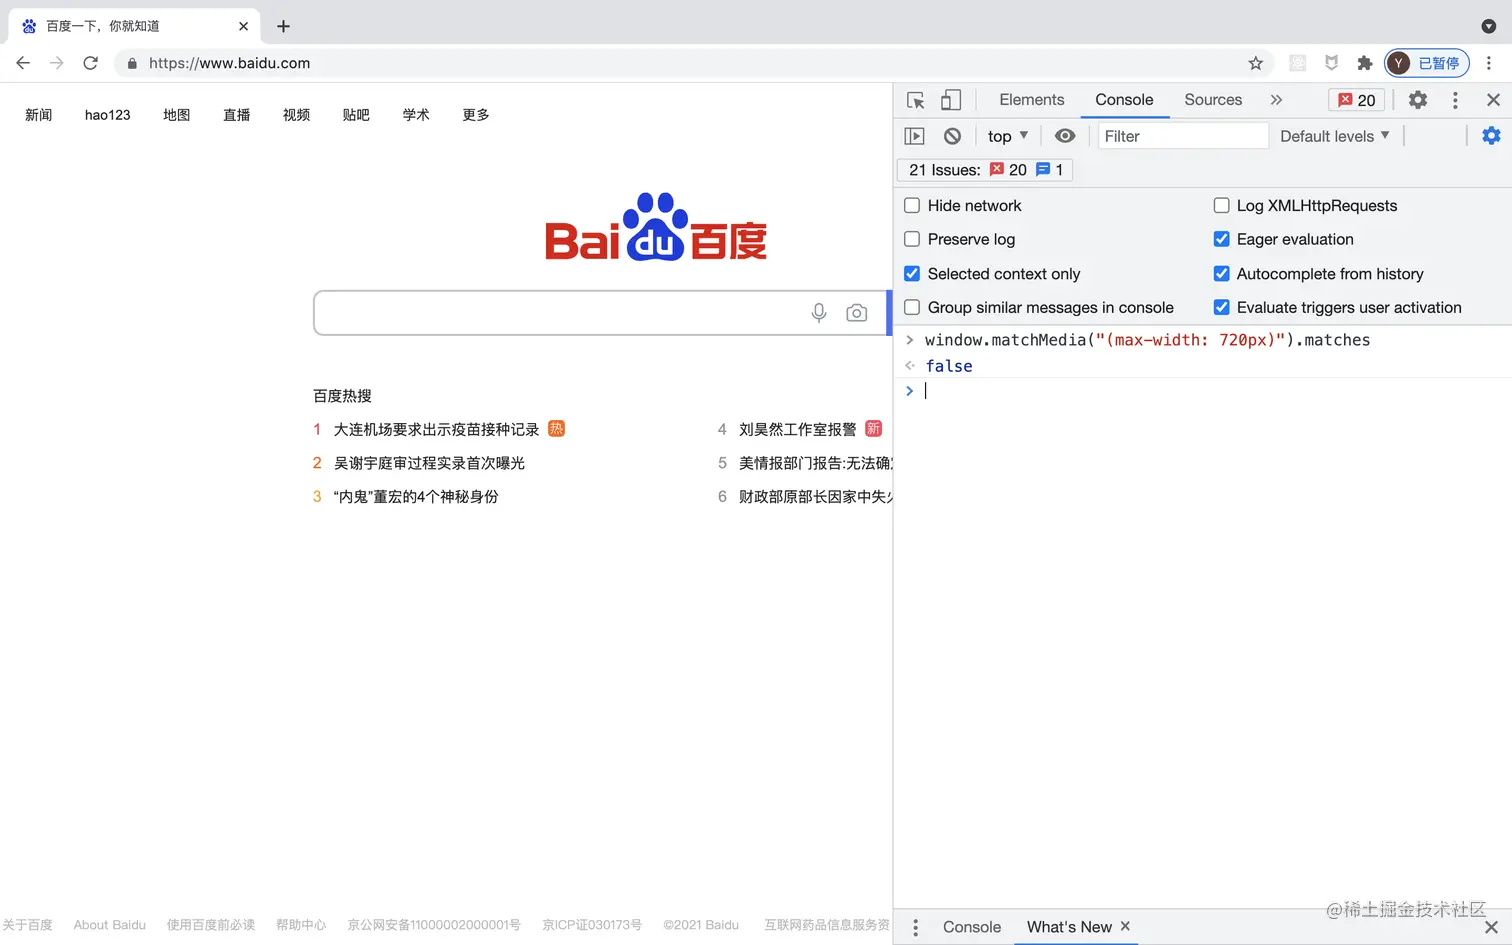This screenshot has height=945, width=1512.
Task: Go back in browser history
Action: pyautogui.click(x=23, y=63)
